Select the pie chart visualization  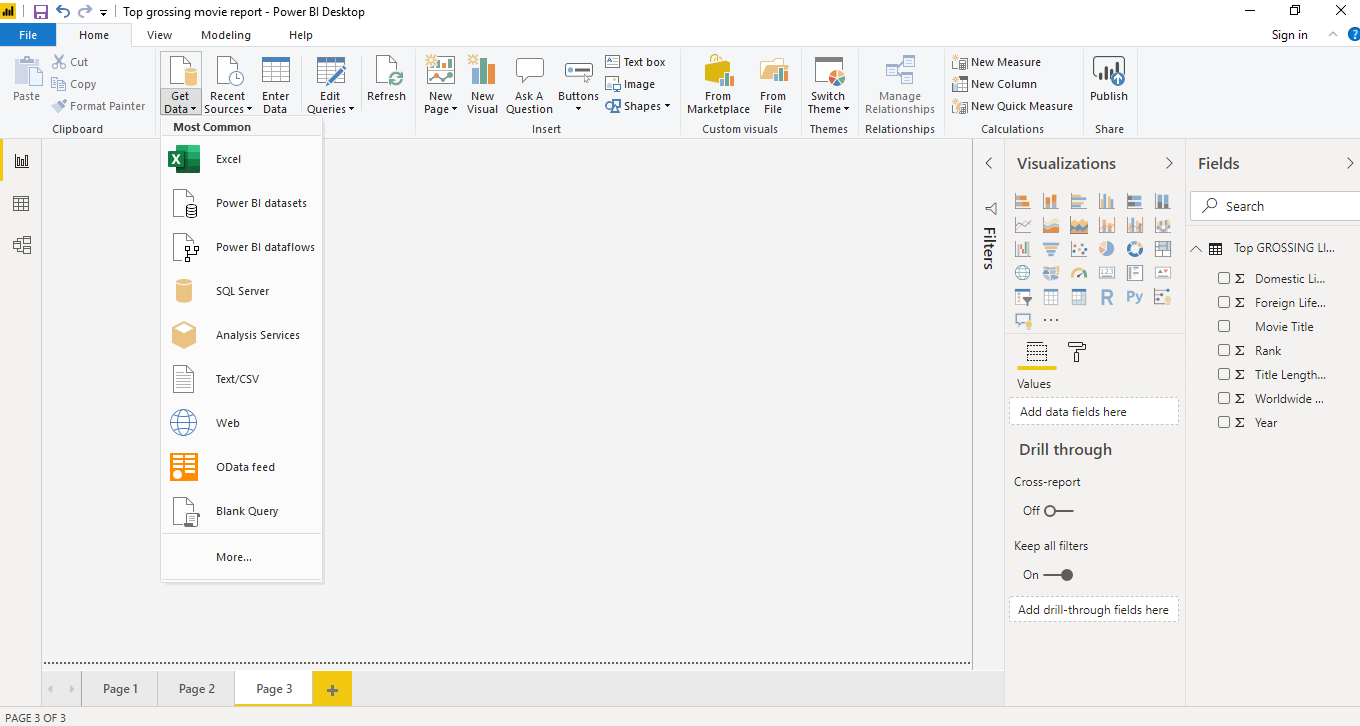pos(1107,249)
